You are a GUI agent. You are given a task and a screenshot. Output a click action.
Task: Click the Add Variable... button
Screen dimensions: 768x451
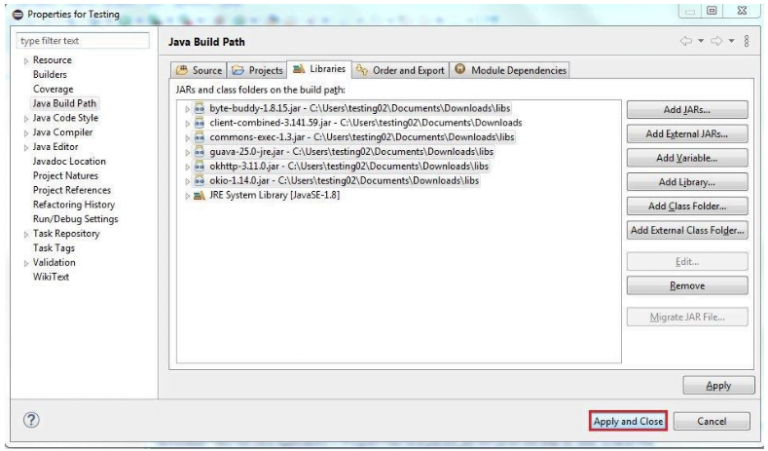coord(687,158)
